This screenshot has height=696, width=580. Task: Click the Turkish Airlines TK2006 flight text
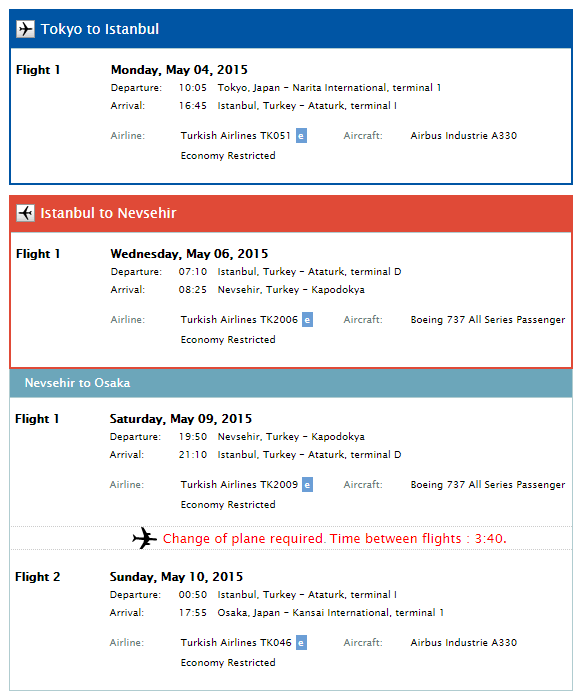(x=239, y=320)
